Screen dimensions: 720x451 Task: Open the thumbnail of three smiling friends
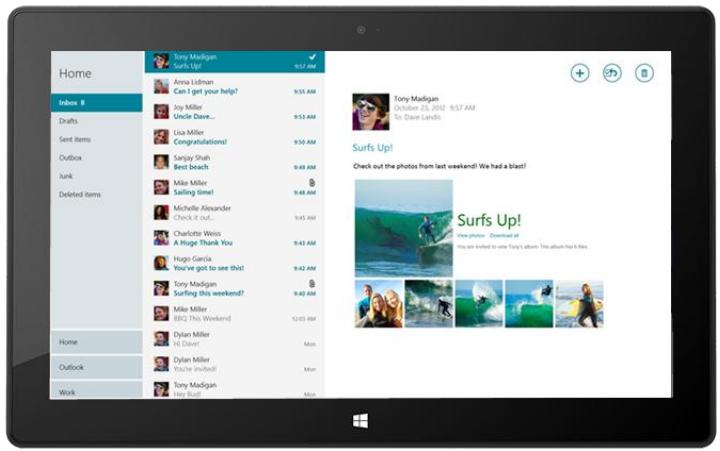(x=379, y=304)
